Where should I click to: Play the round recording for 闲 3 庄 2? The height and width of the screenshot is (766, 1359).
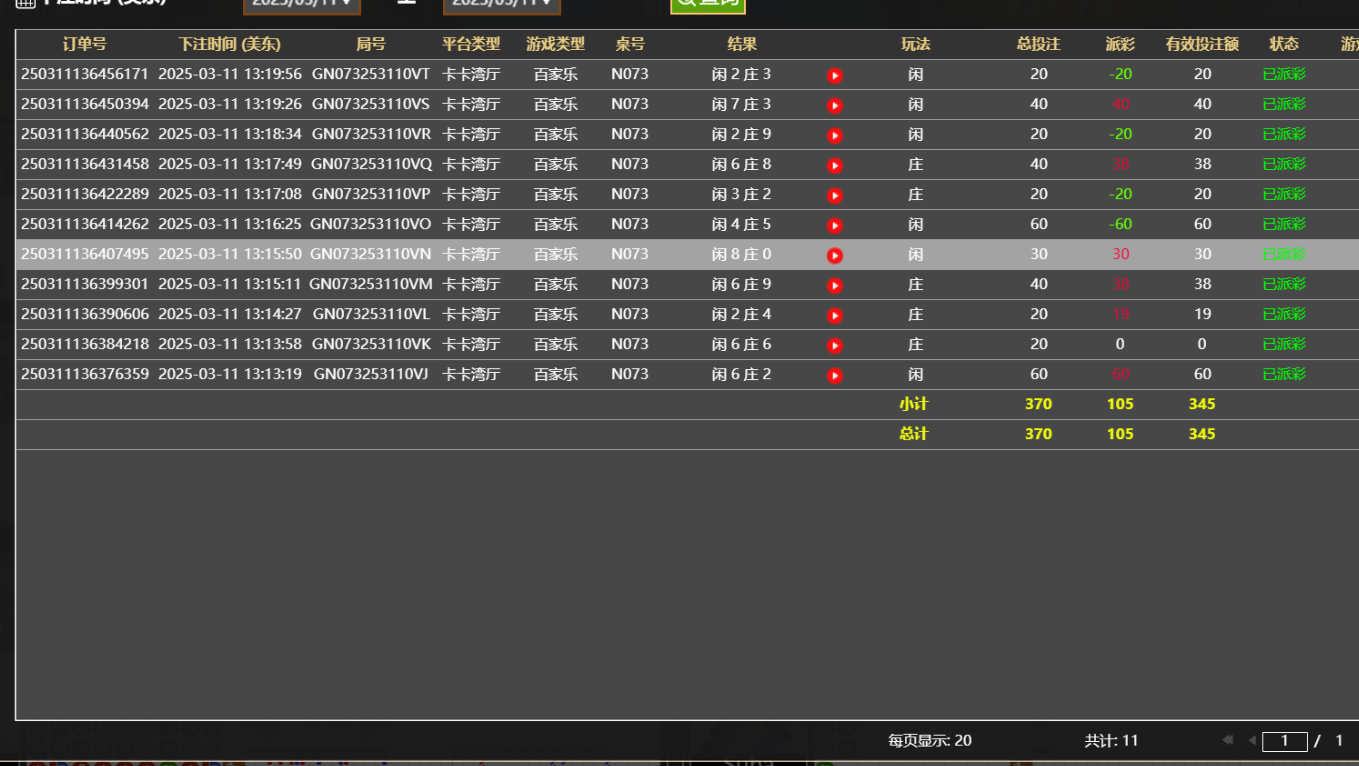[835, 194]
